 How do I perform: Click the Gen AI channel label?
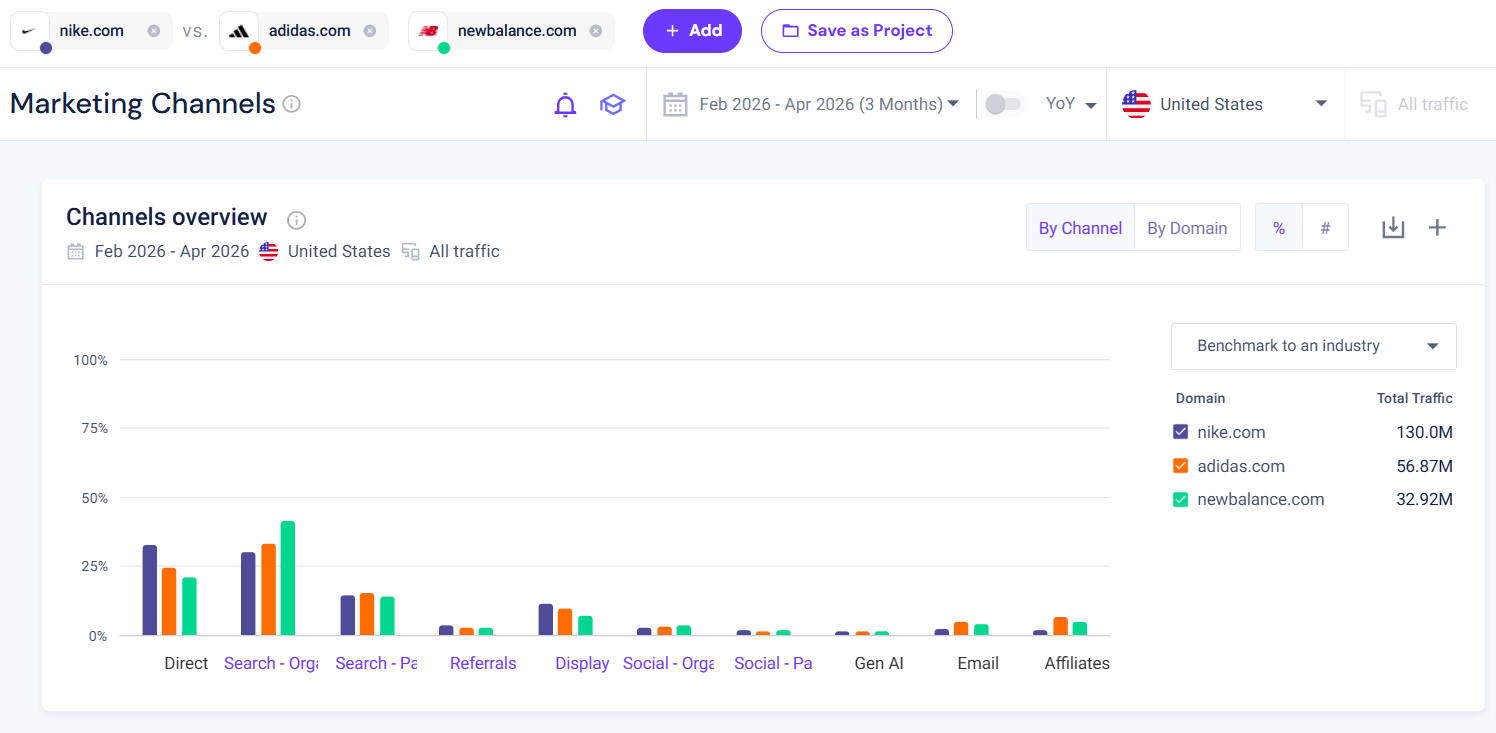click(879, 664)
